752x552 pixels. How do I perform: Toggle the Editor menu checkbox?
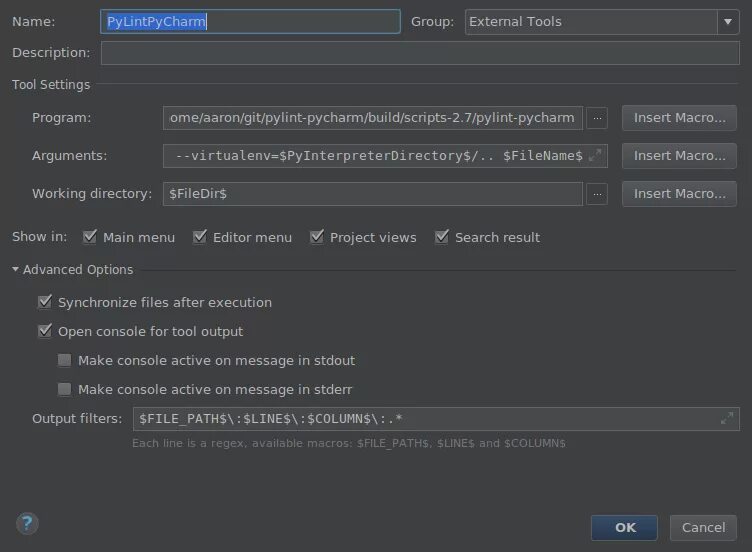point(200,237)
